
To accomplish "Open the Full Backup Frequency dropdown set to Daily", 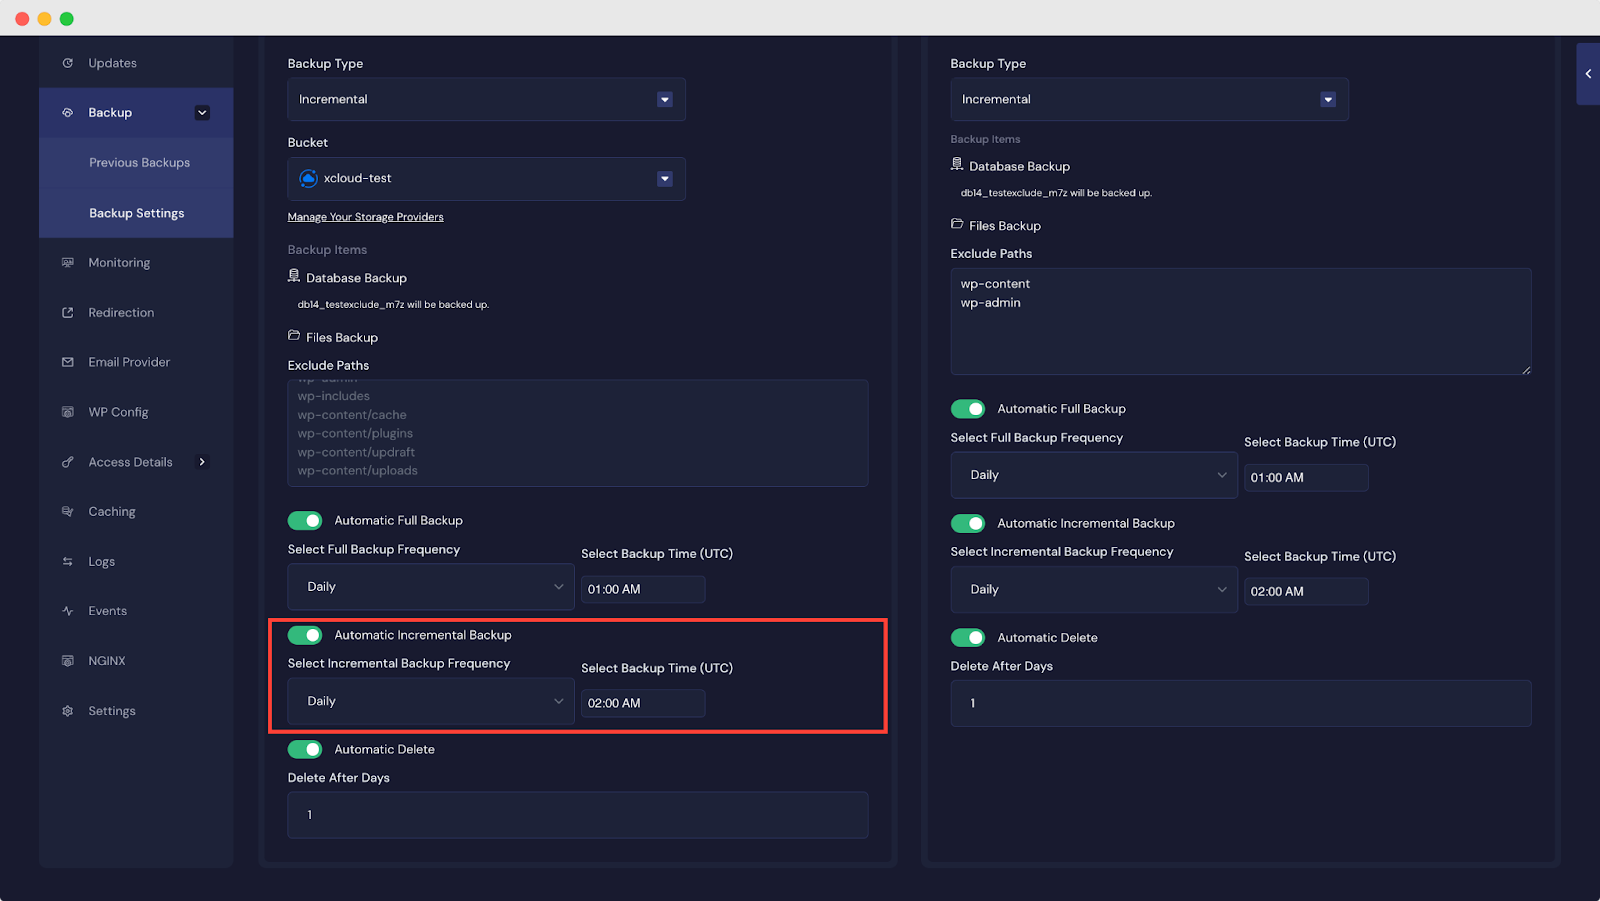I will 430,586.
